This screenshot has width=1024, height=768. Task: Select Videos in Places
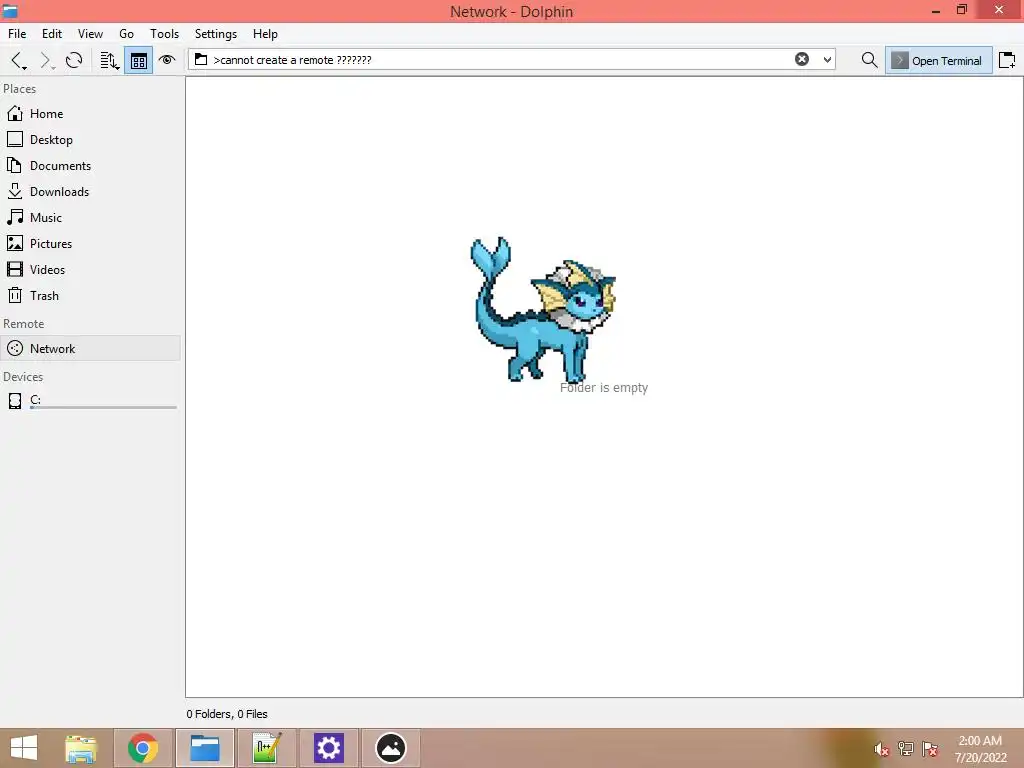(x=91, y=270)
